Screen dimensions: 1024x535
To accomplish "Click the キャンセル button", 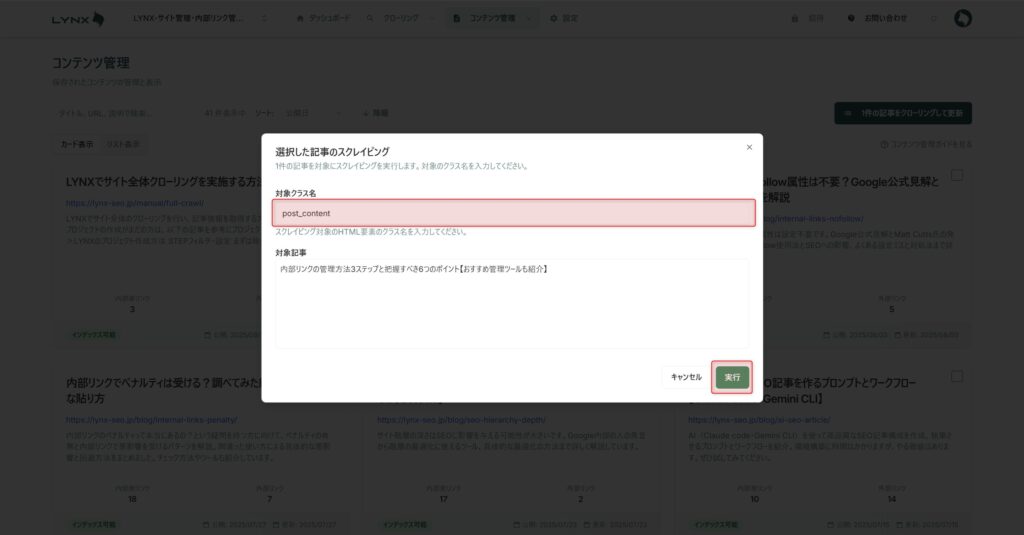I will 686,378.
